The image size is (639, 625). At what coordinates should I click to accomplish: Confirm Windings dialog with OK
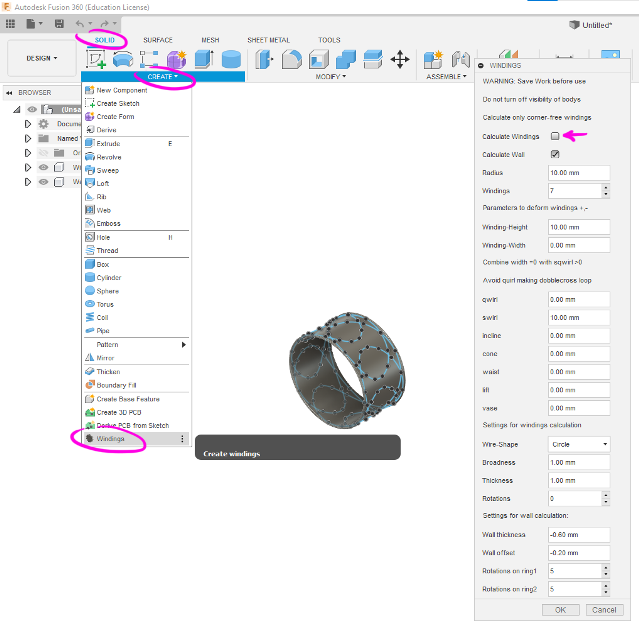[x=560, y=610]
